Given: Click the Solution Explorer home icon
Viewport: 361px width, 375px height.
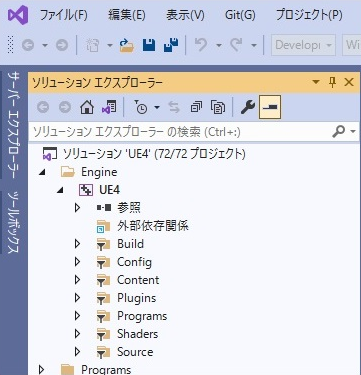Looking at the screenshot, I should 87,107.
